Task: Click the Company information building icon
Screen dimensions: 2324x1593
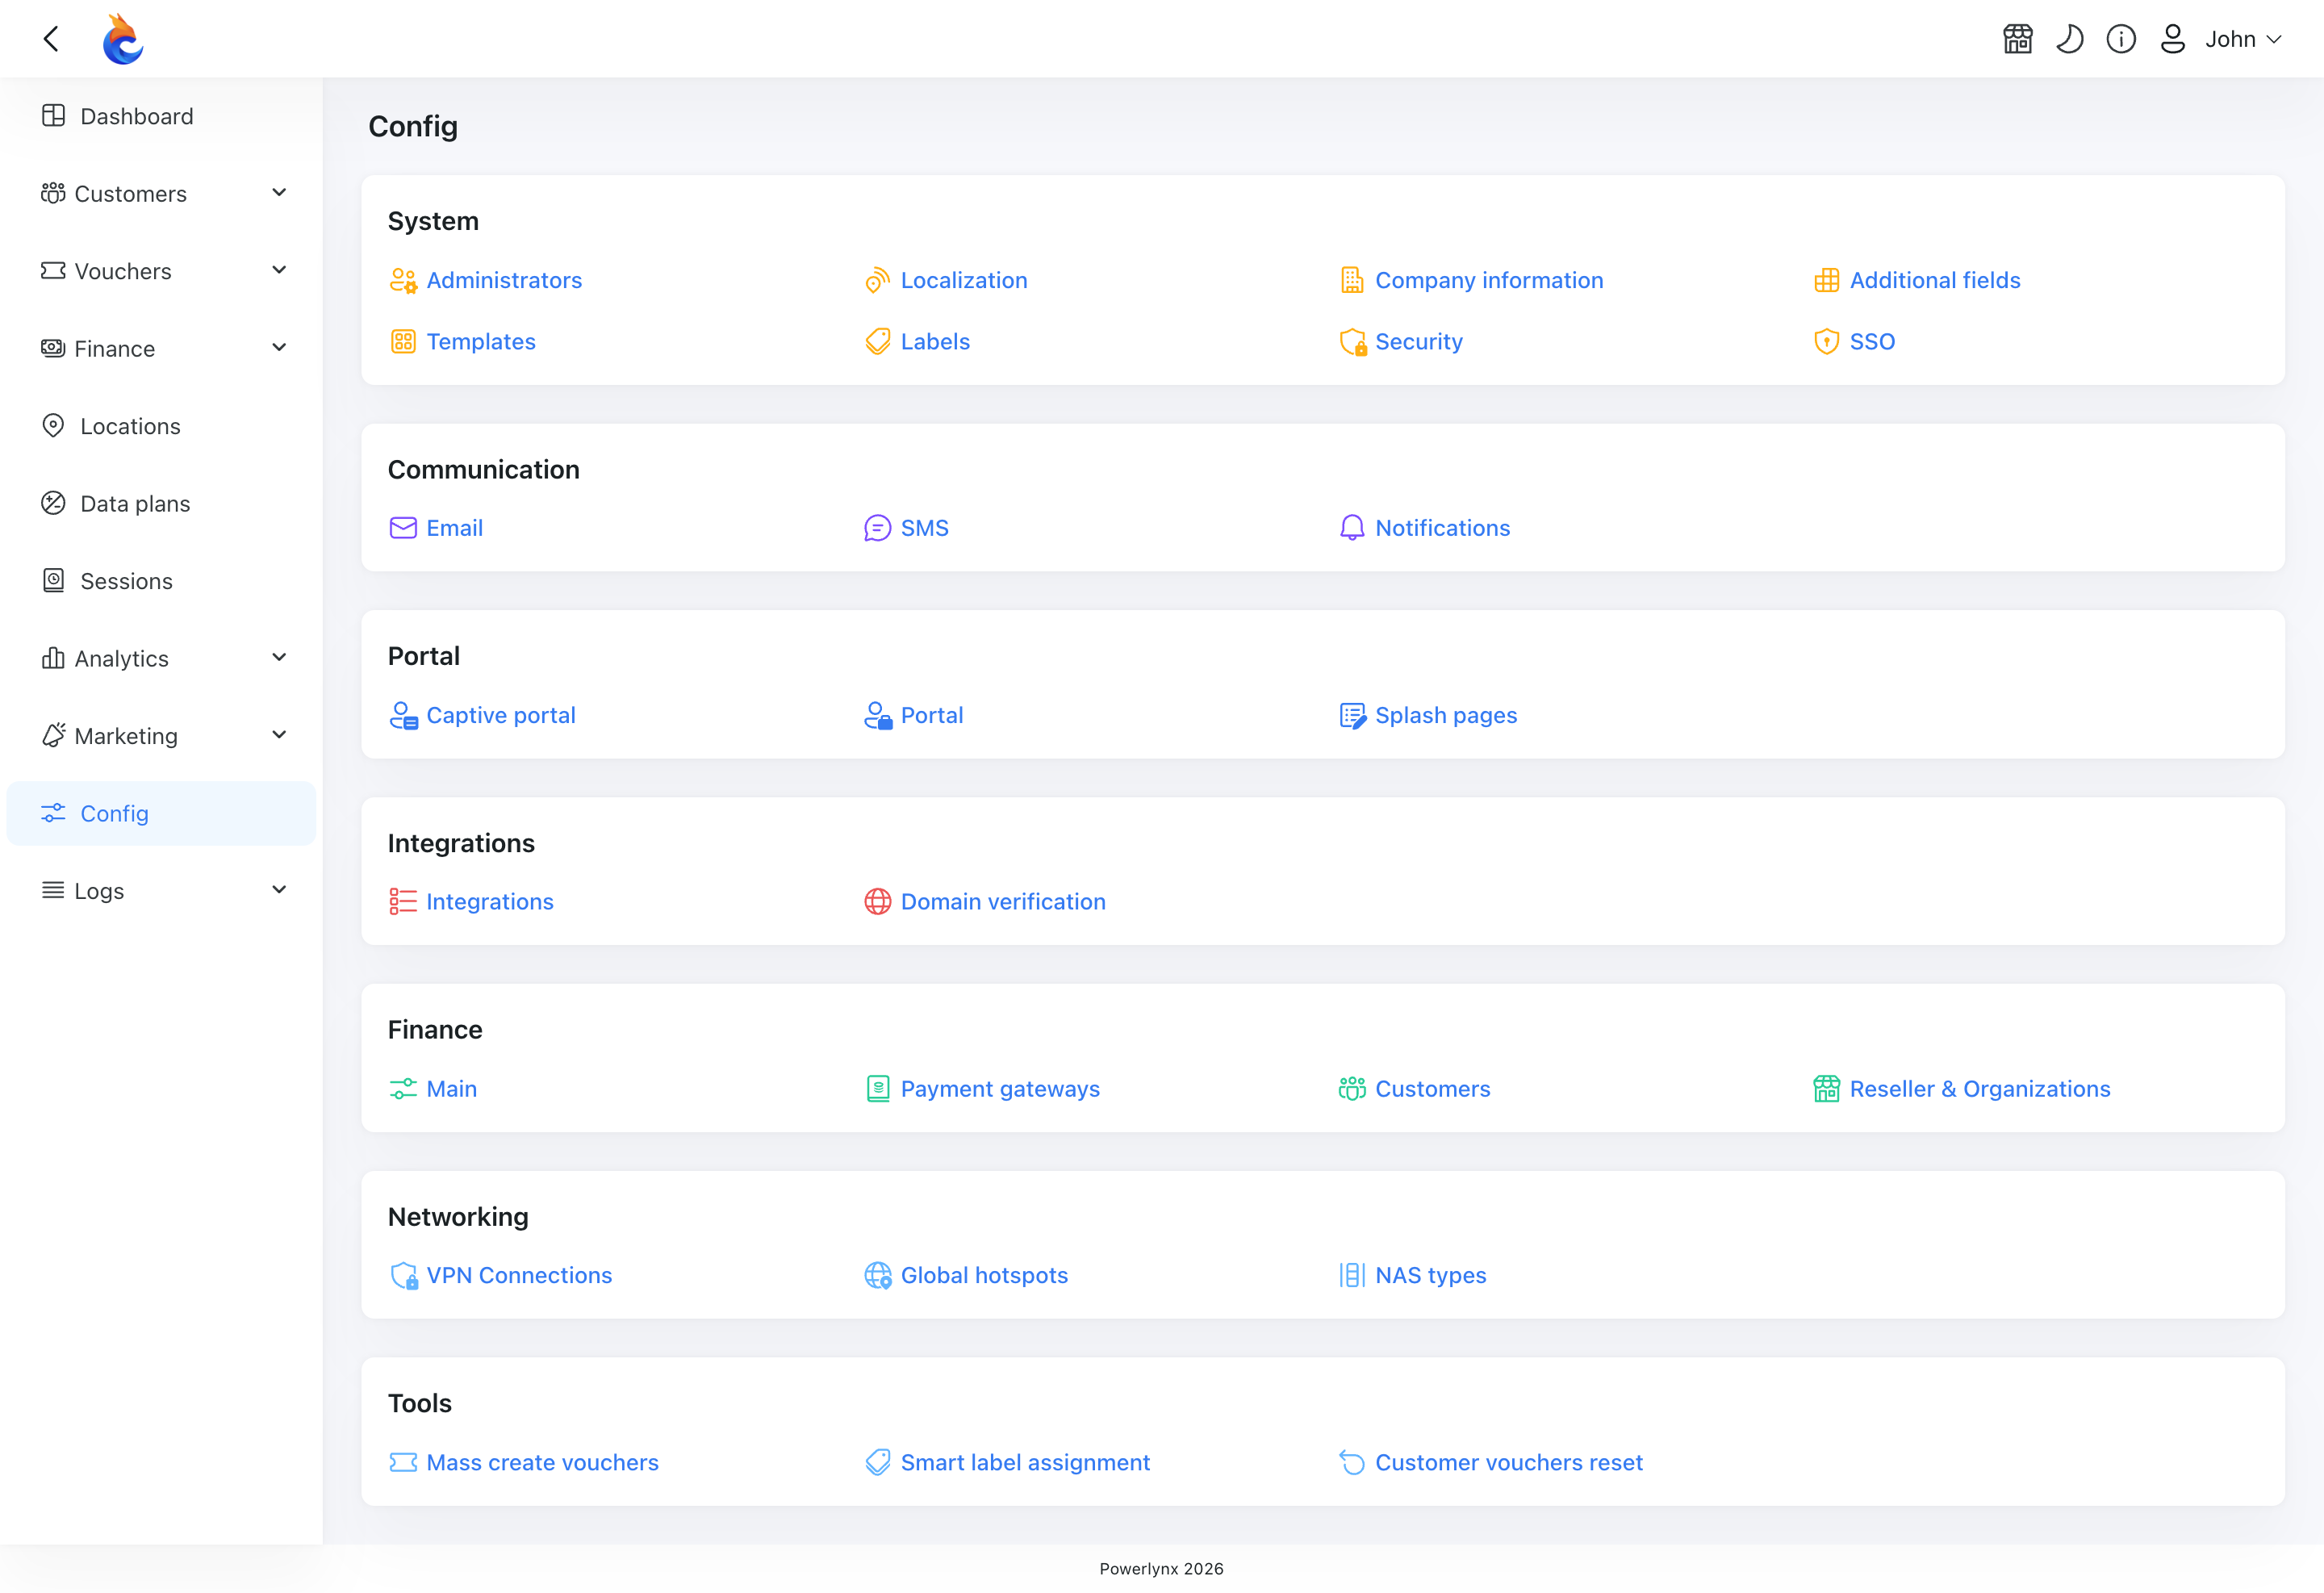Action: (x=1352, y=280)
